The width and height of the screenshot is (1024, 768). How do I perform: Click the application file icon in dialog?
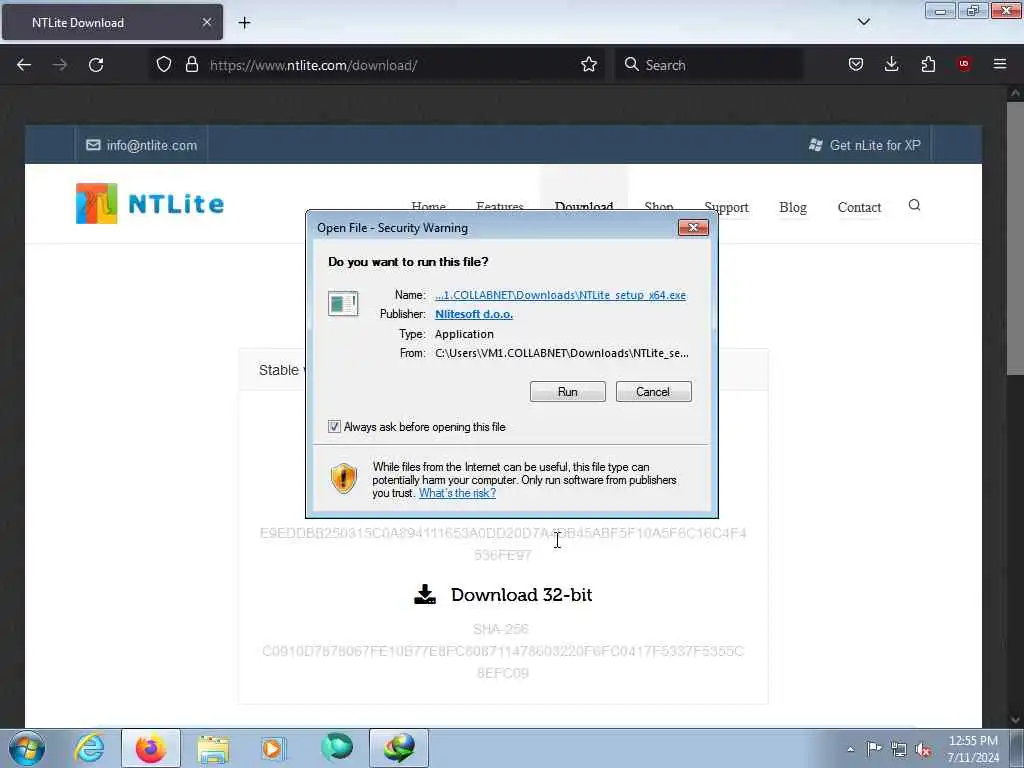point(343,304)
